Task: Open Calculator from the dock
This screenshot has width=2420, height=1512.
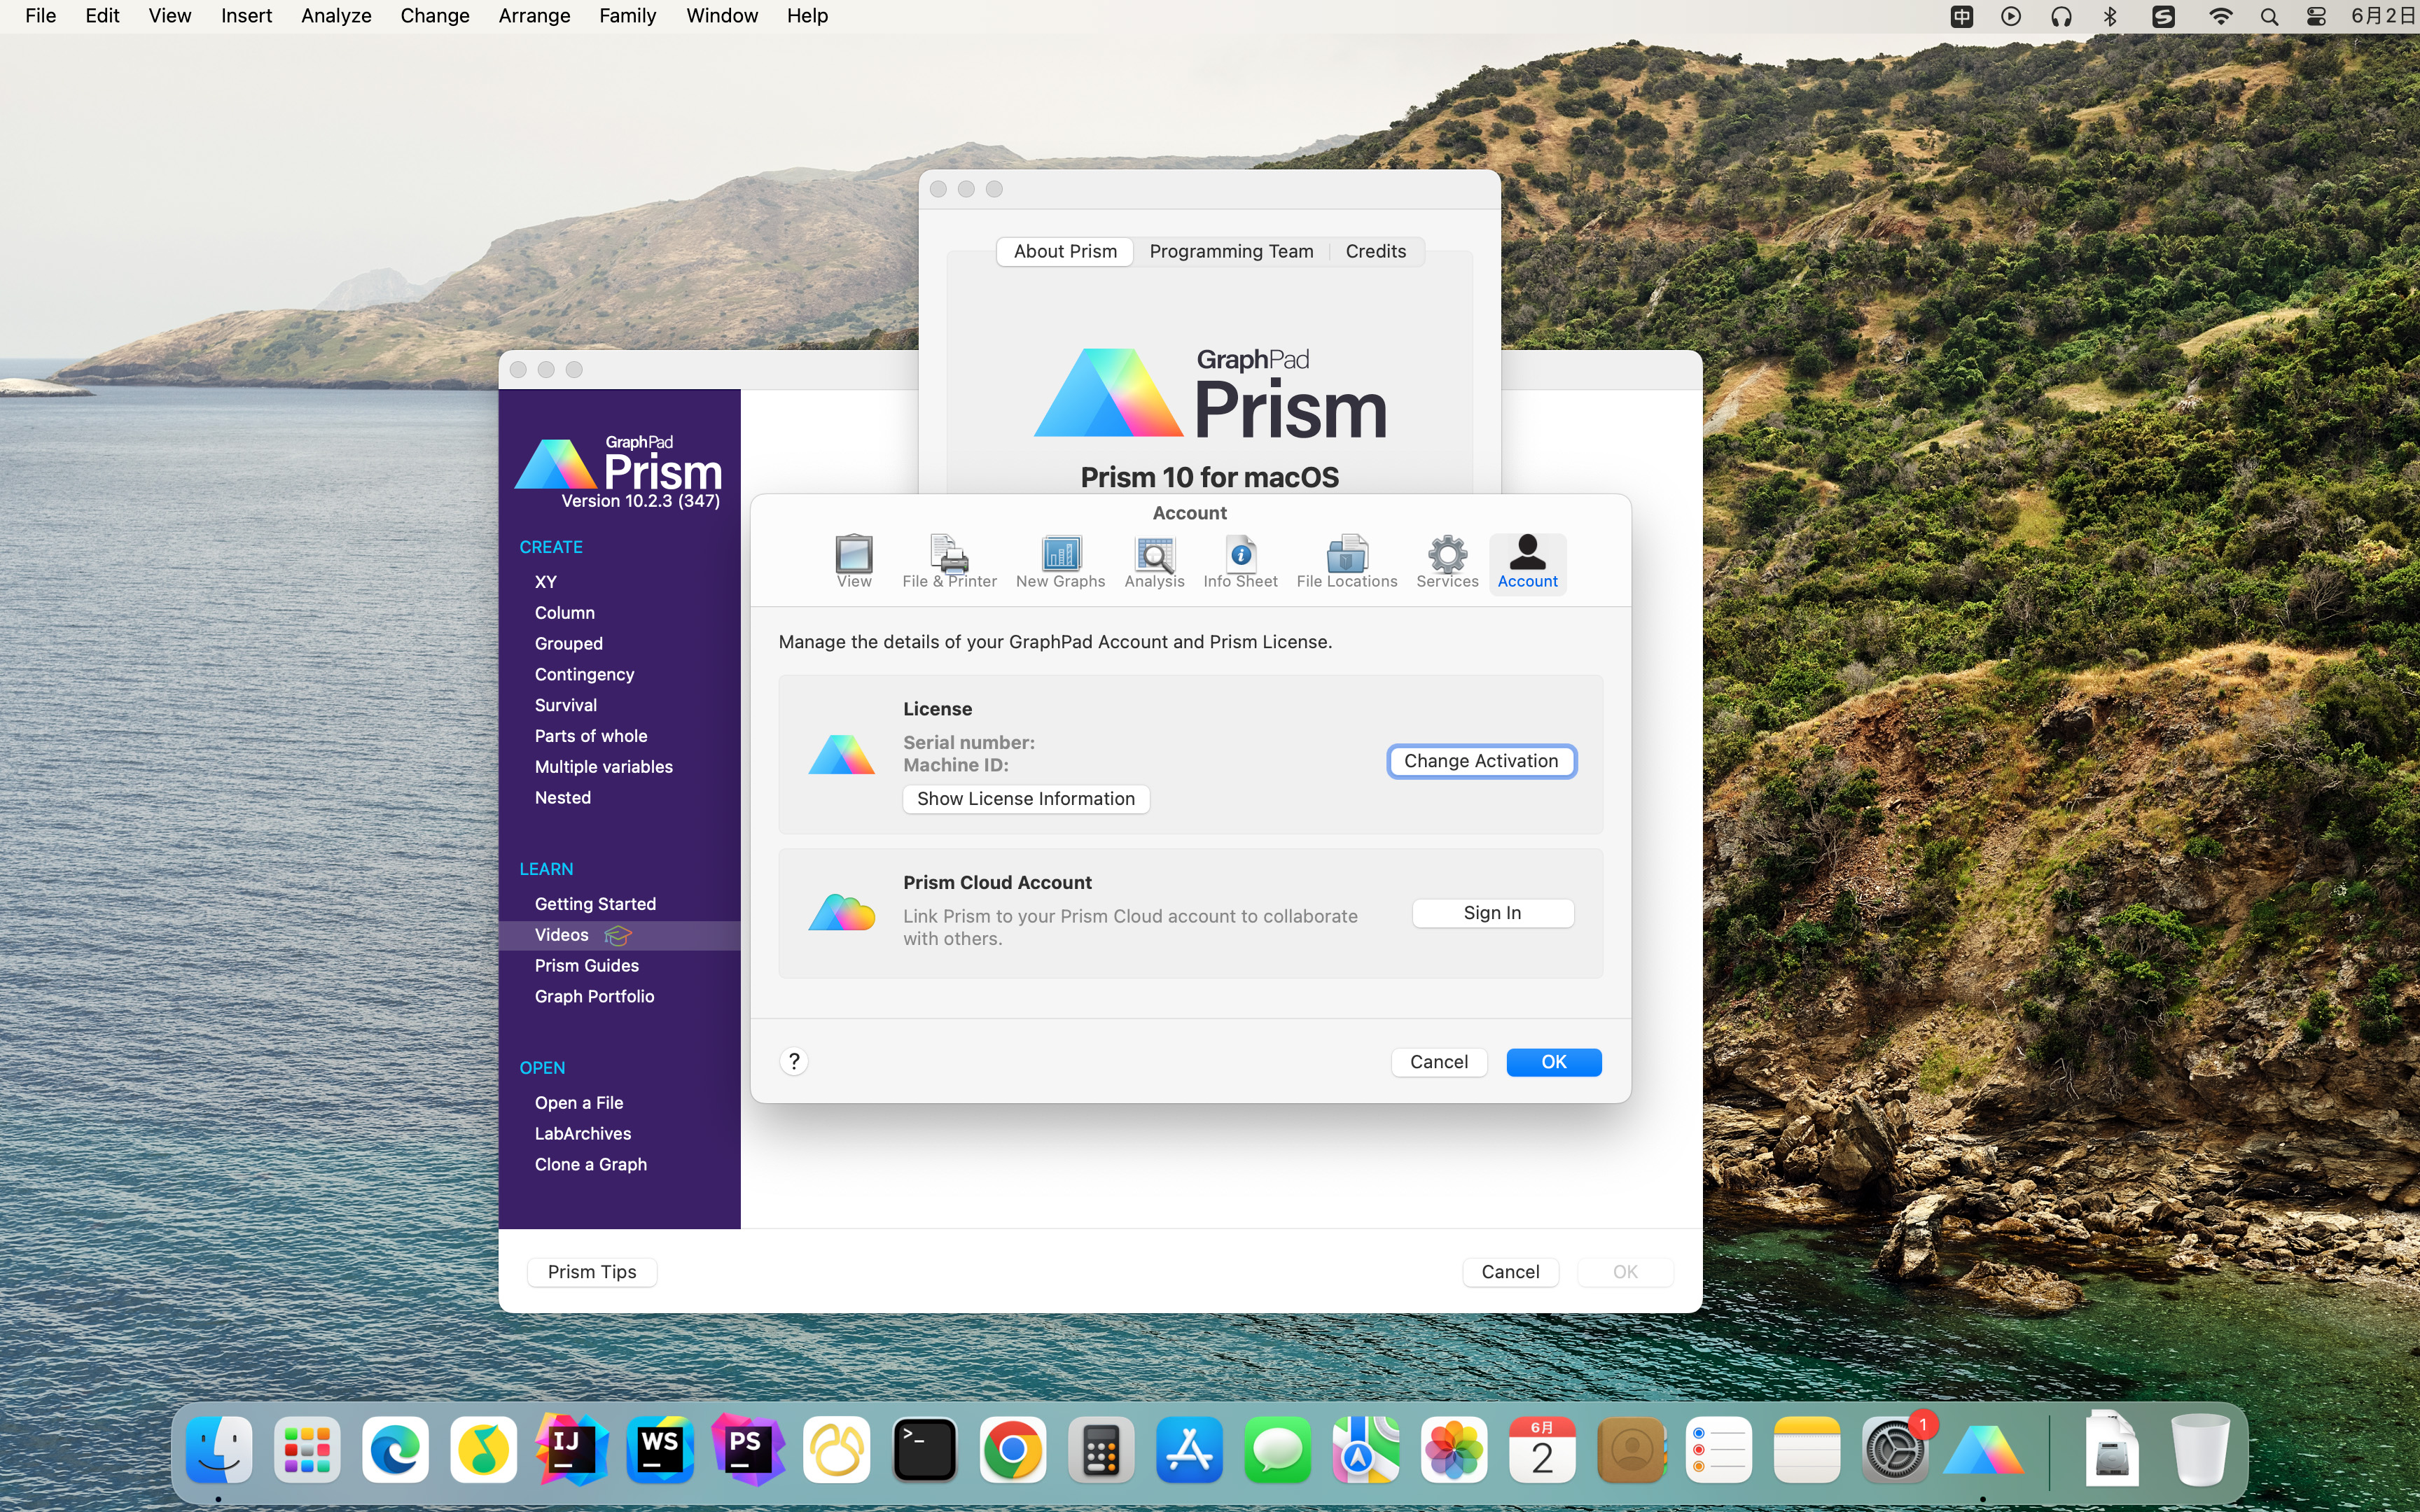Action: tap(1100, 1449)
